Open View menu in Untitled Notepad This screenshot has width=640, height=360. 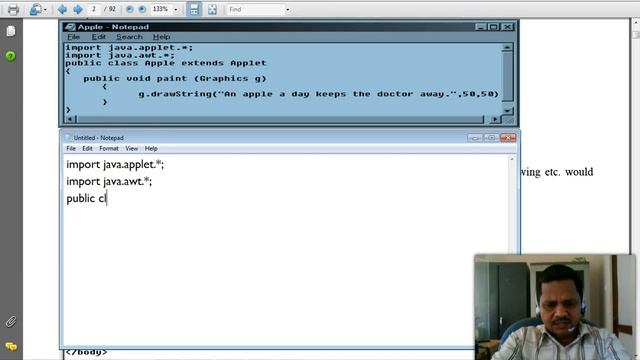pos(131,149)
